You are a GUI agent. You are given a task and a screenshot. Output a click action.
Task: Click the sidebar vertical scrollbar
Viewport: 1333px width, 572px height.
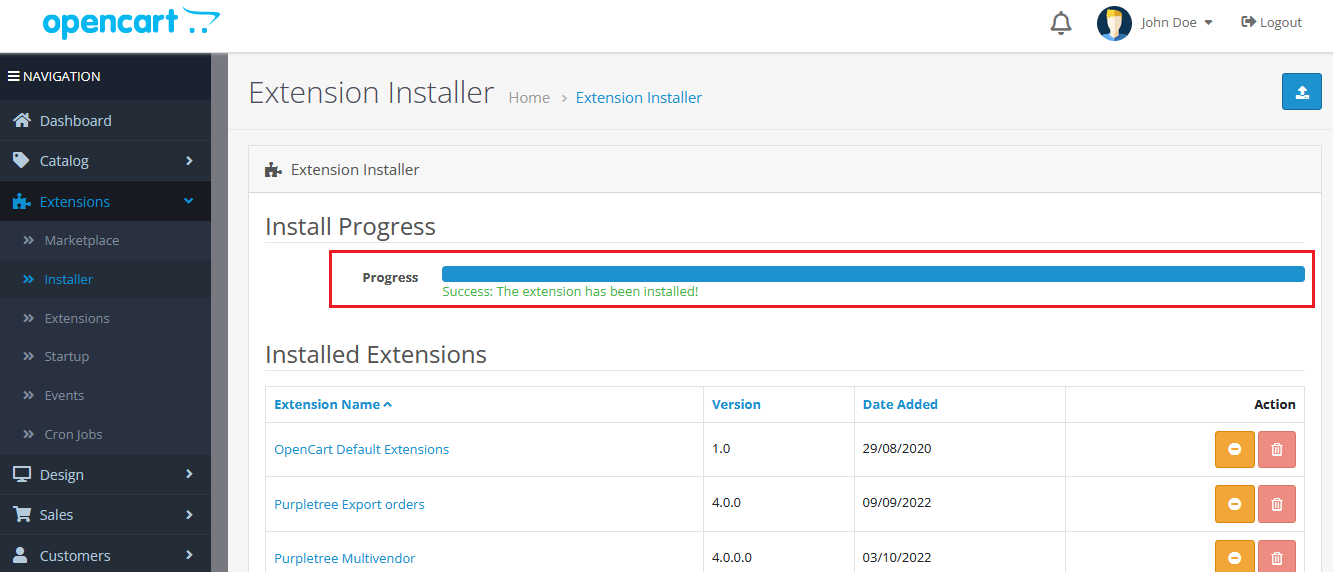[219, 312]
